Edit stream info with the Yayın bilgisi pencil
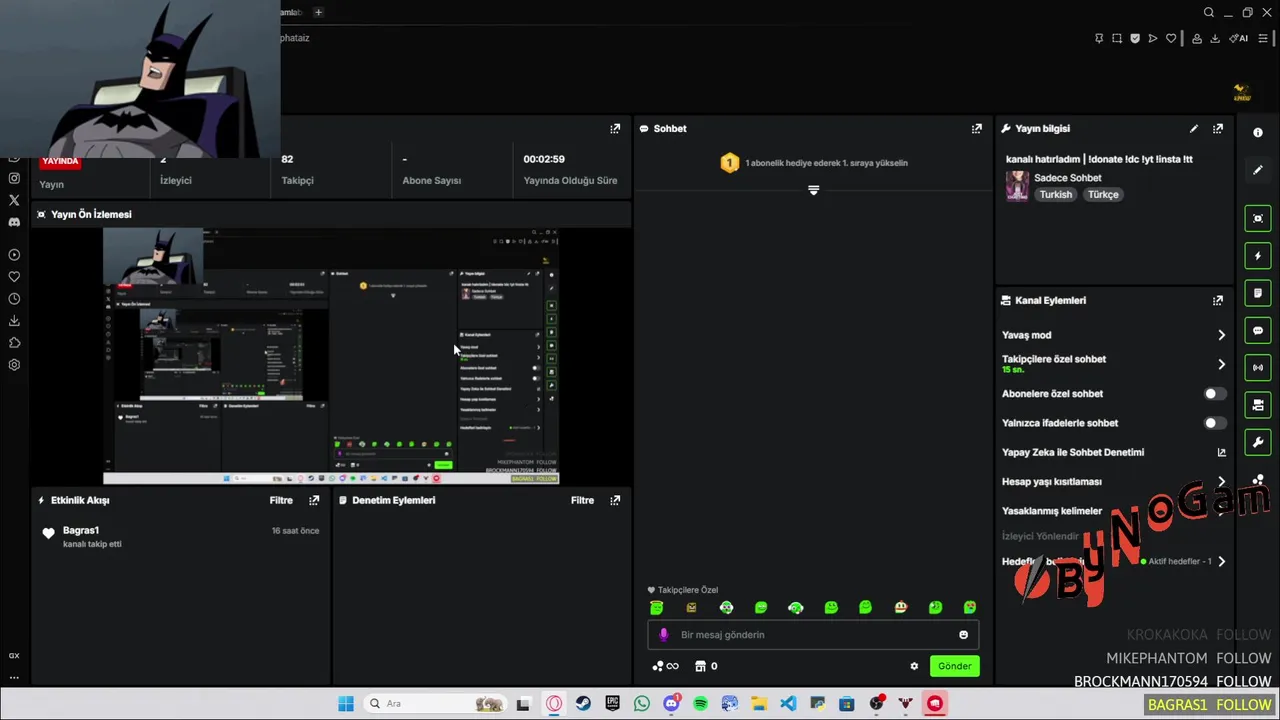Image resolution: width=1280 pixels, height=720 pixels. point(1194,128)
